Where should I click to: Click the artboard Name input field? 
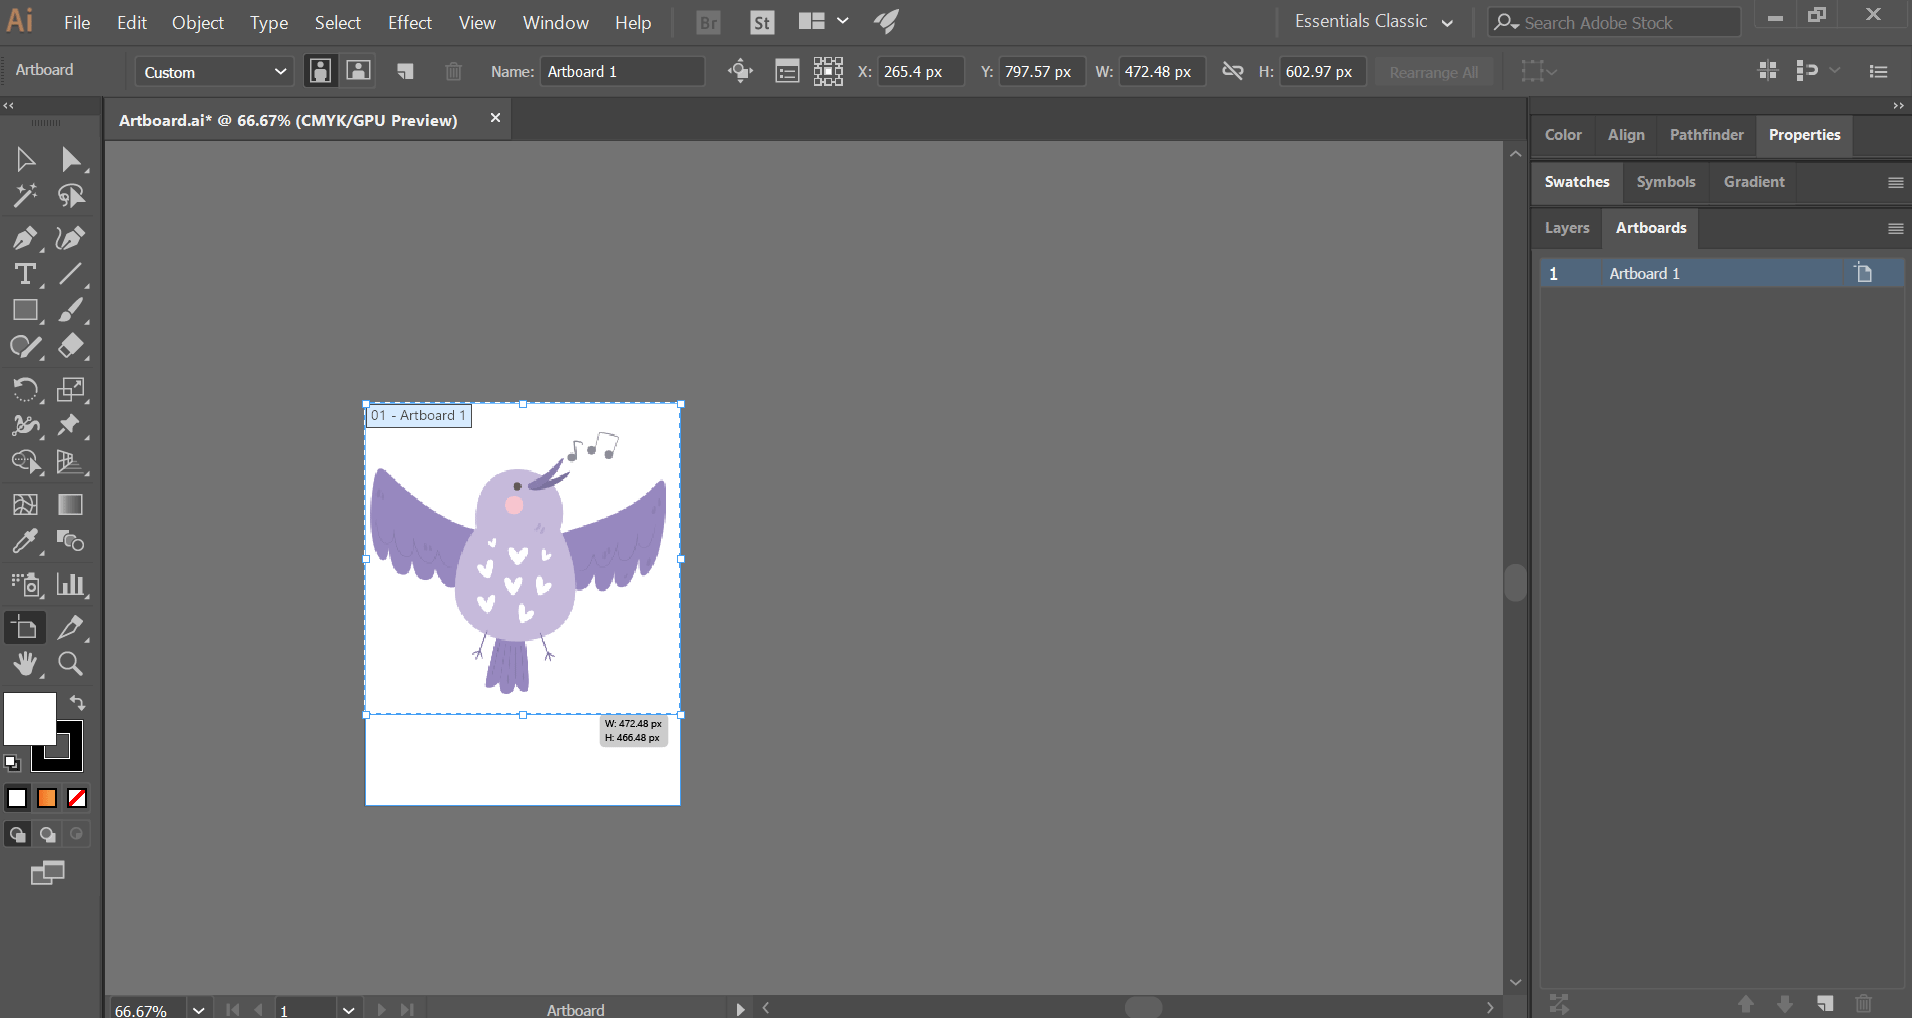(x=621, y=72)
